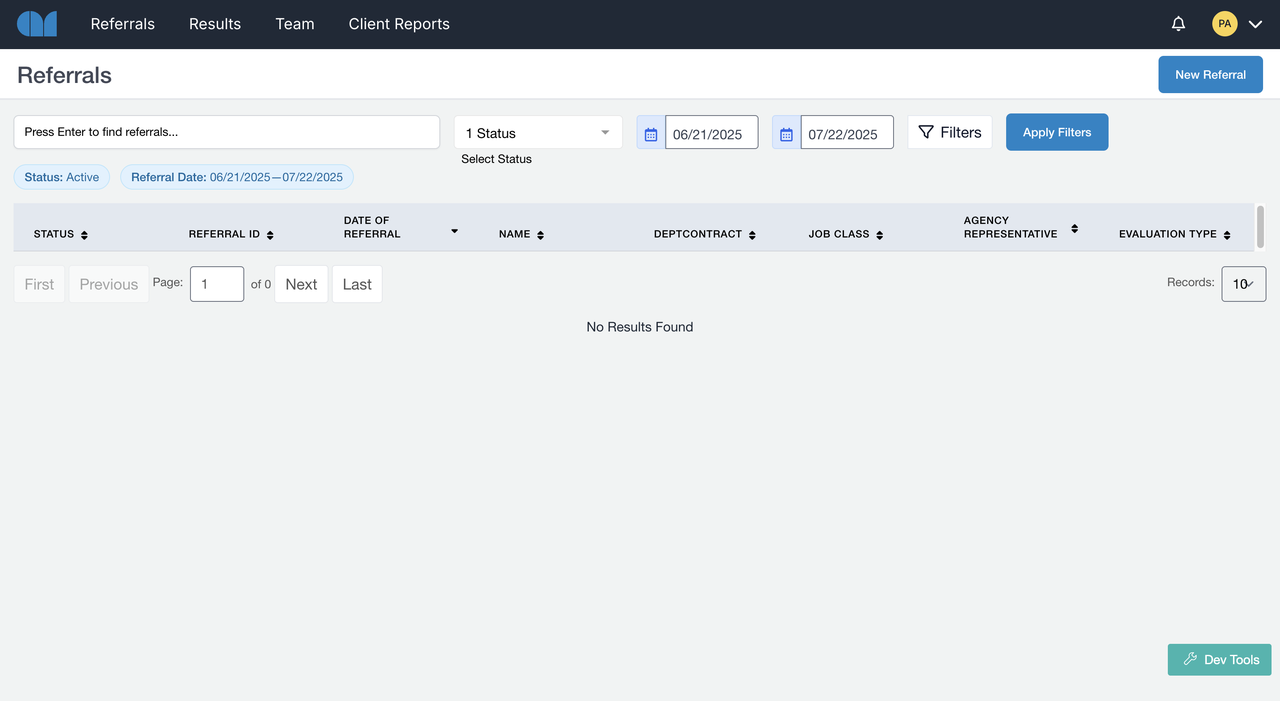This screenshot has width=1280, height=701.
Task: Open the notifications bell icon
Action: click(1178, 23)
